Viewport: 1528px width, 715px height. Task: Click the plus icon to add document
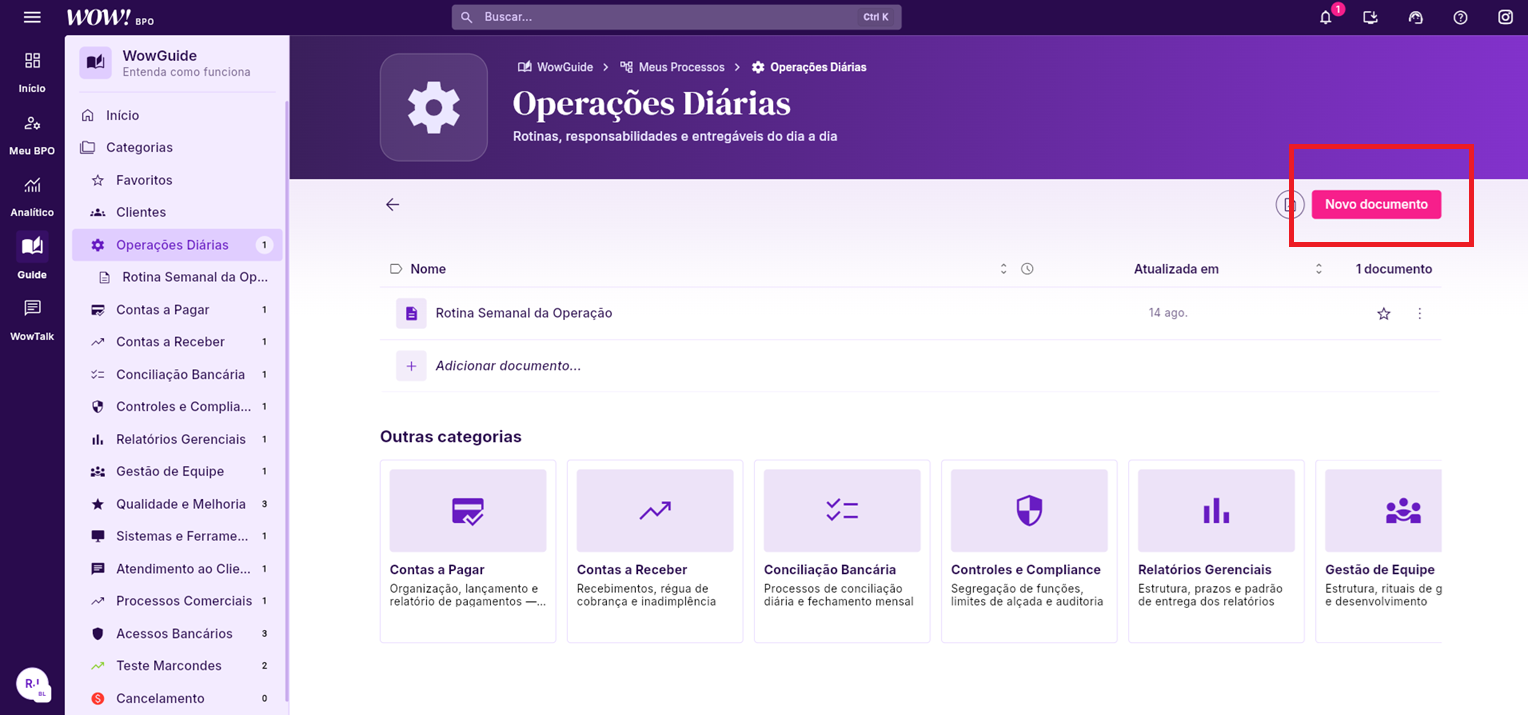click(411, 366)
